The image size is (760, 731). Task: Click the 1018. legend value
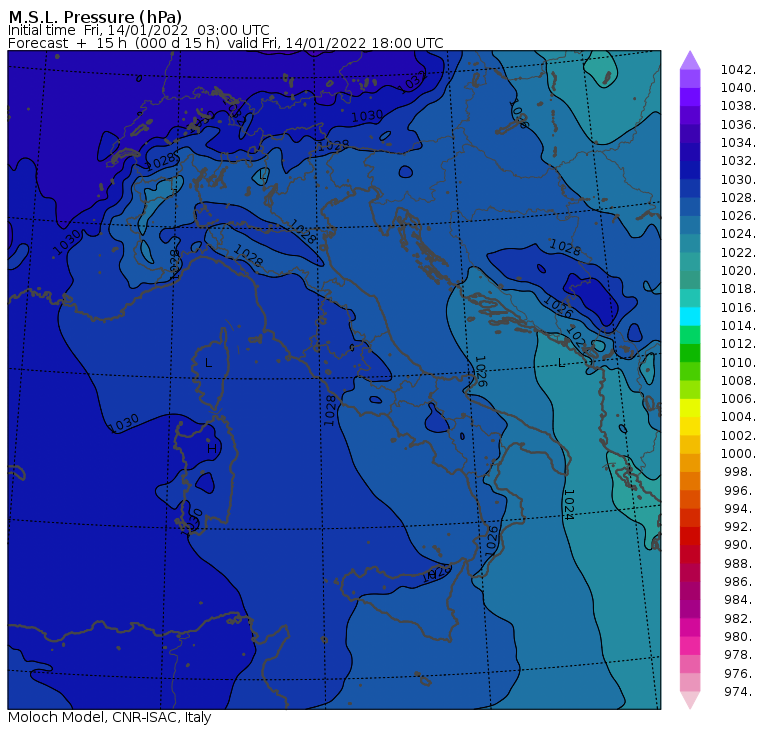[x=738, y=288]
